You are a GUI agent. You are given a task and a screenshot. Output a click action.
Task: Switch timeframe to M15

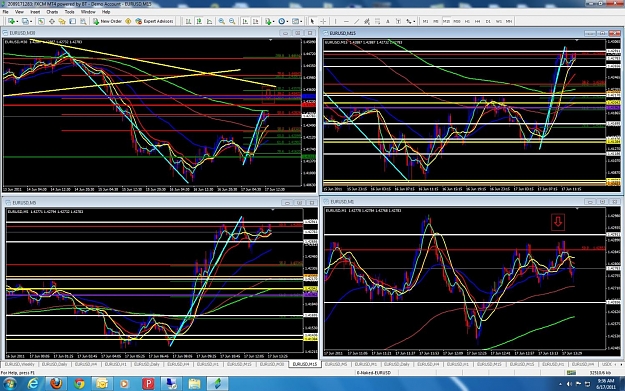tap(446, 21)
